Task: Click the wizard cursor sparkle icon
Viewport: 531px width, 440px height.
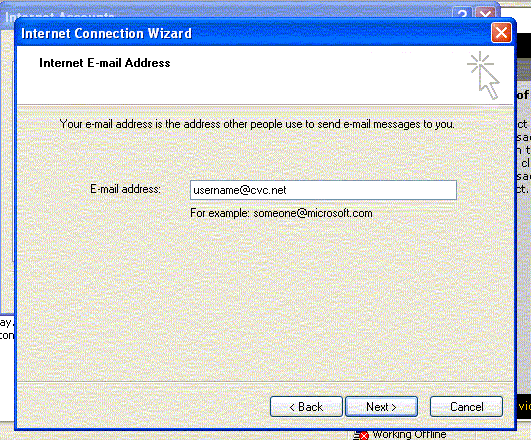Action: (483, 75)
